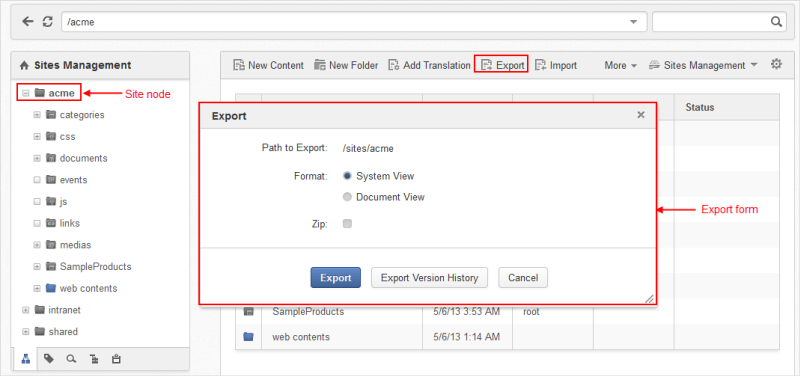Click the Sites Management home icon

[x=23, y=65]
